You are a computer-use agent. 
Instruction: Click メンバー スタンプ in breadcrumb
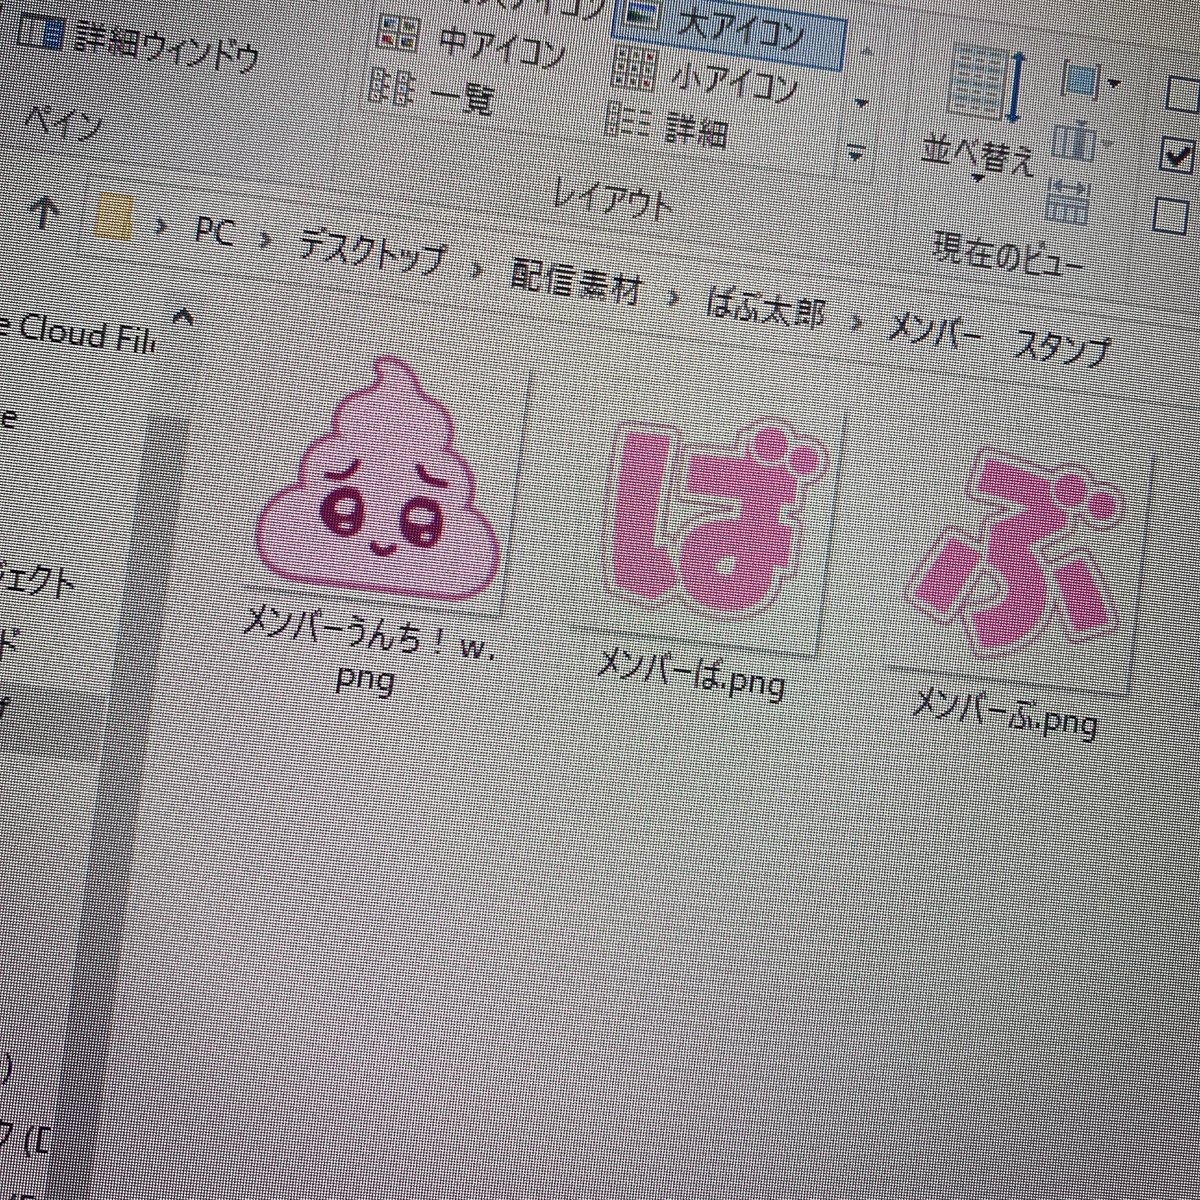(x=1000, y=339)
